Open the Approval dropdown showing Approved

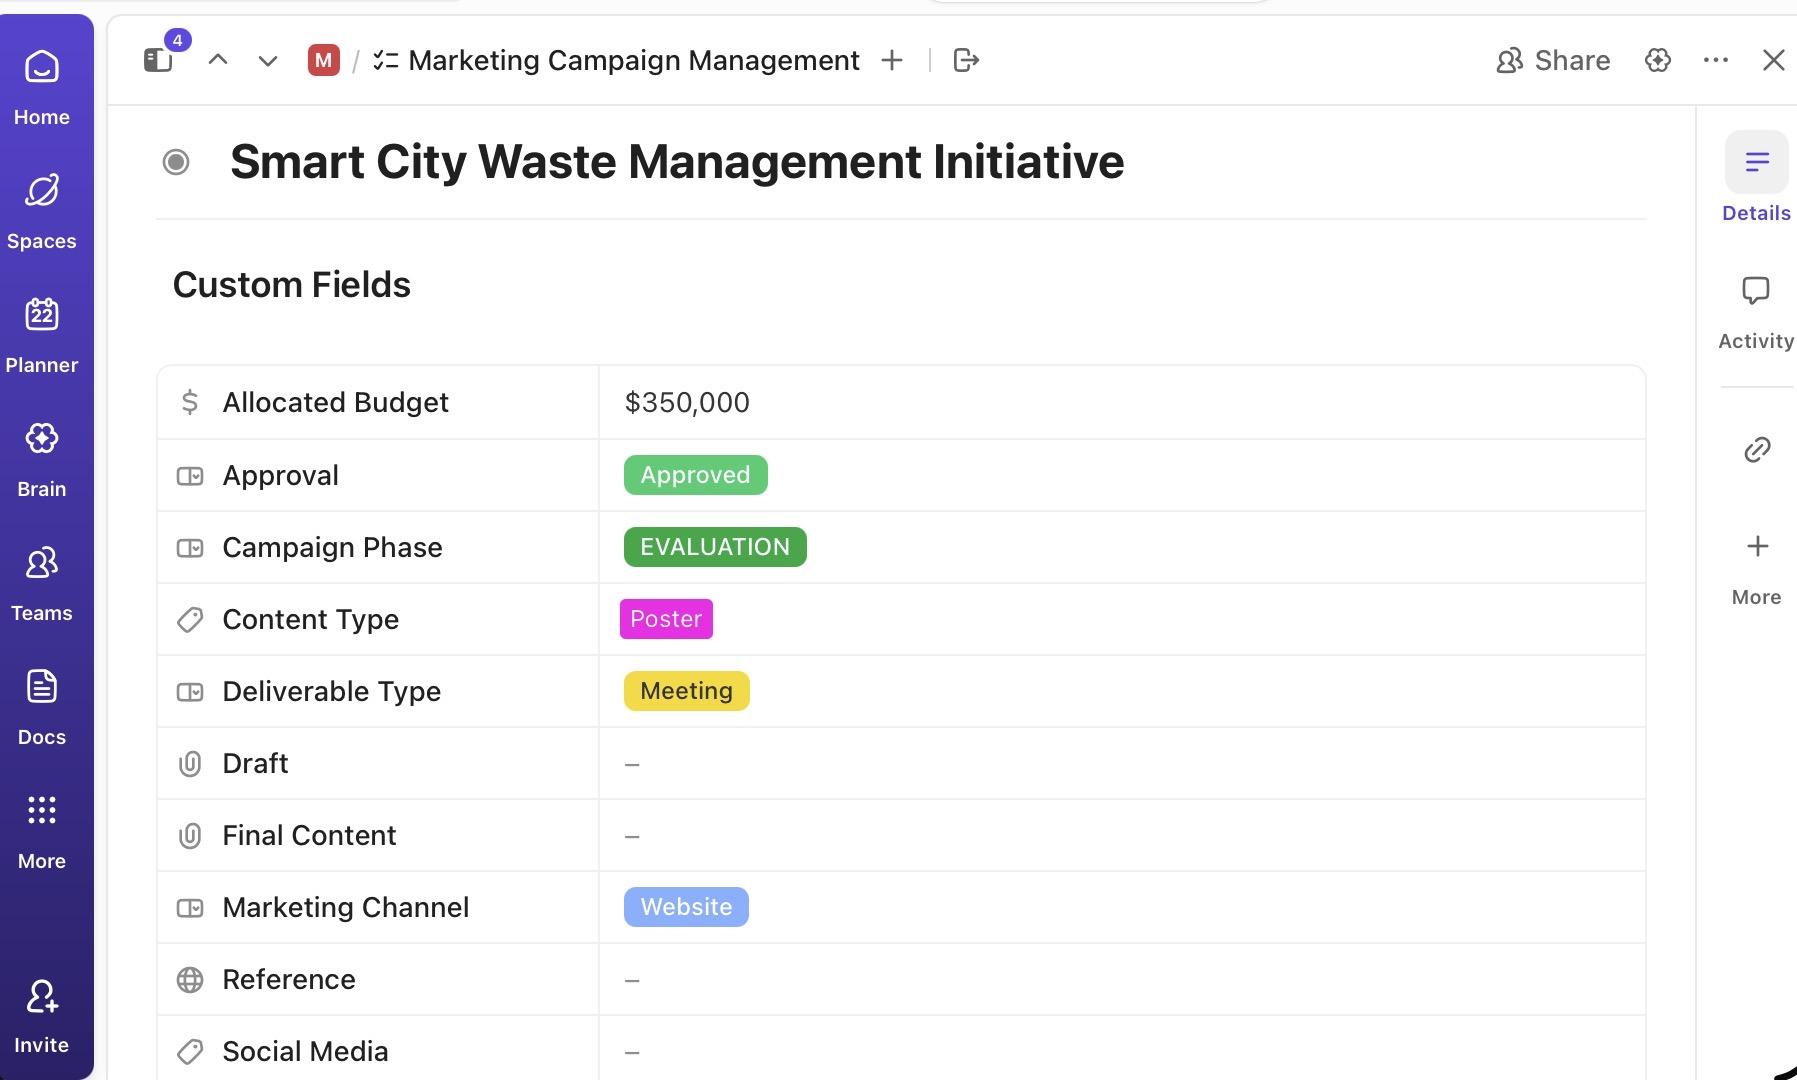pyautogui.click(x=695, y=475)
